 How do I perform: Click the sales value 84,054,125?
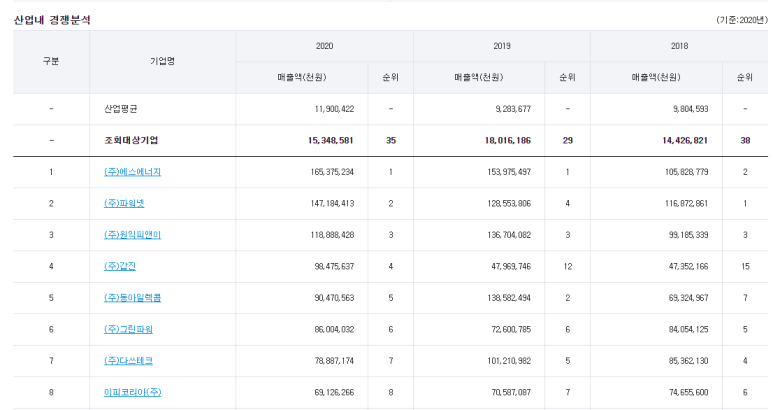point(689,330)
